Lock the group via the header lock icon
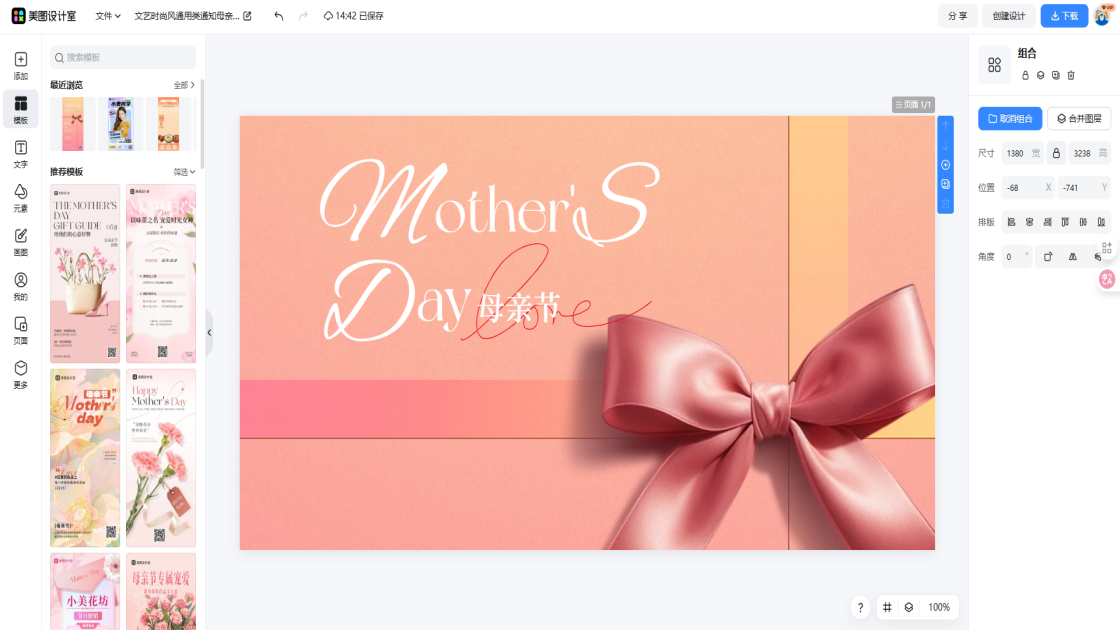Image resolution: width=1120 pixels, height=630 pixels. click(1025, 75)
